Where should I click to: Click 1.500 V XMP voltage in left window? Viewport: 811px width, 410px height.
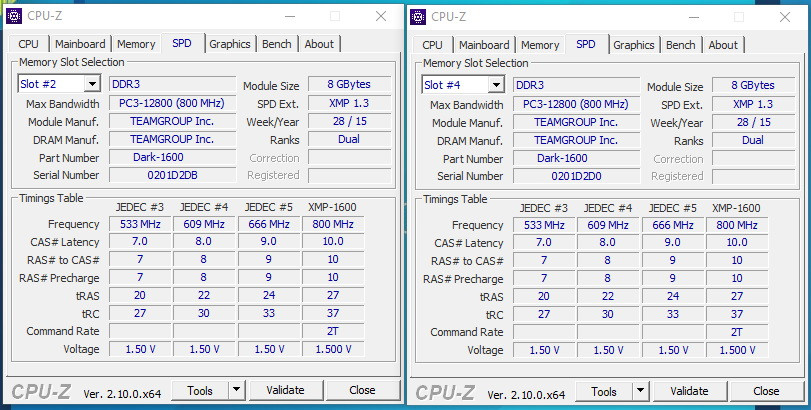pos(333,349)
